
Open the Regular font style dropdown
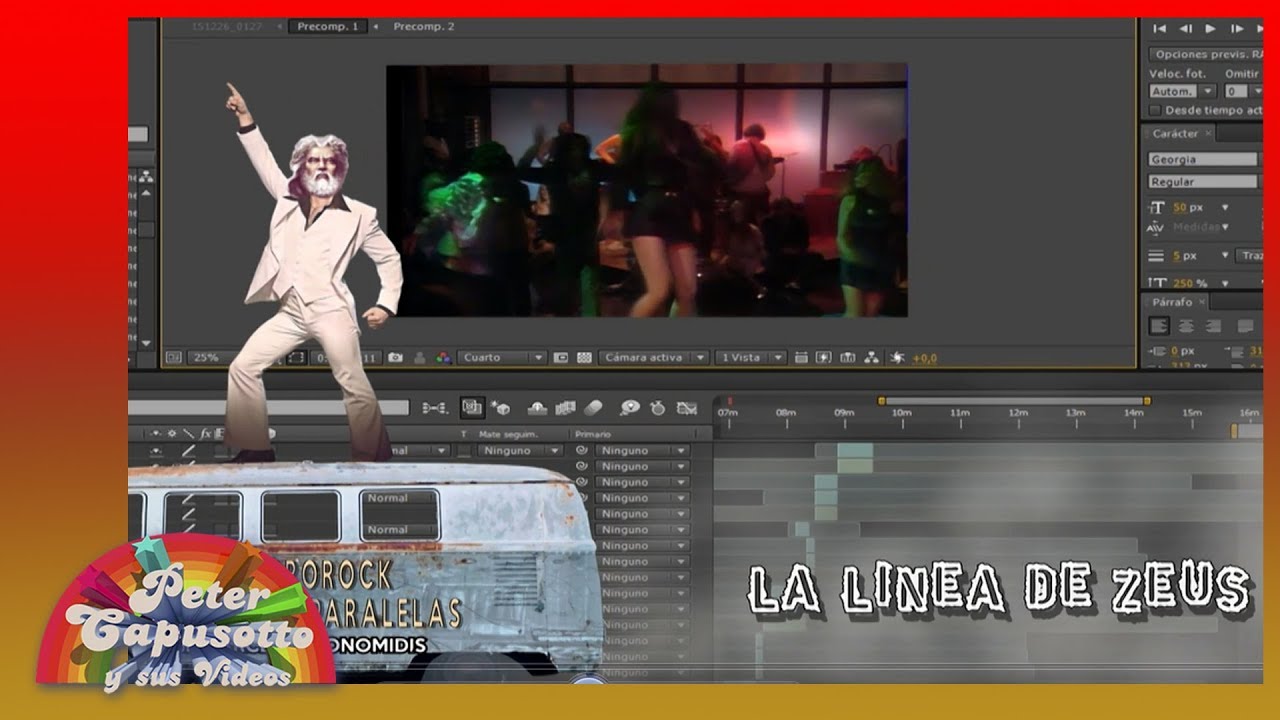[x=1203, y=182]
